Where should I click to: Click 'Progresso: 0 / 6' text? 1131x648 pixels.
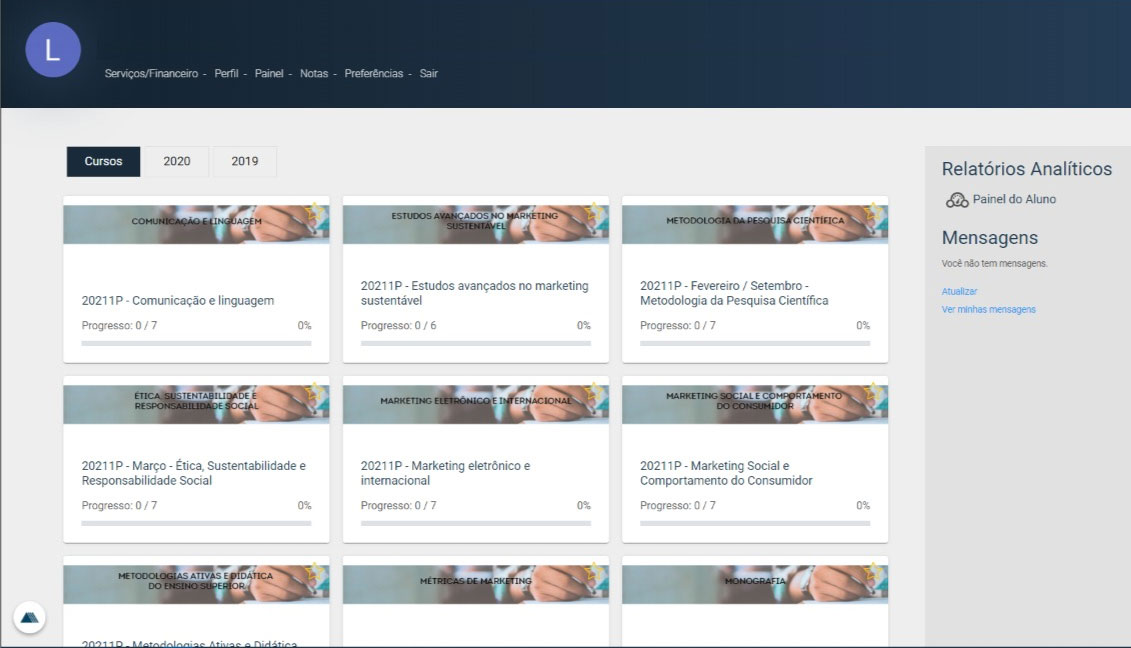coord(398,325)
